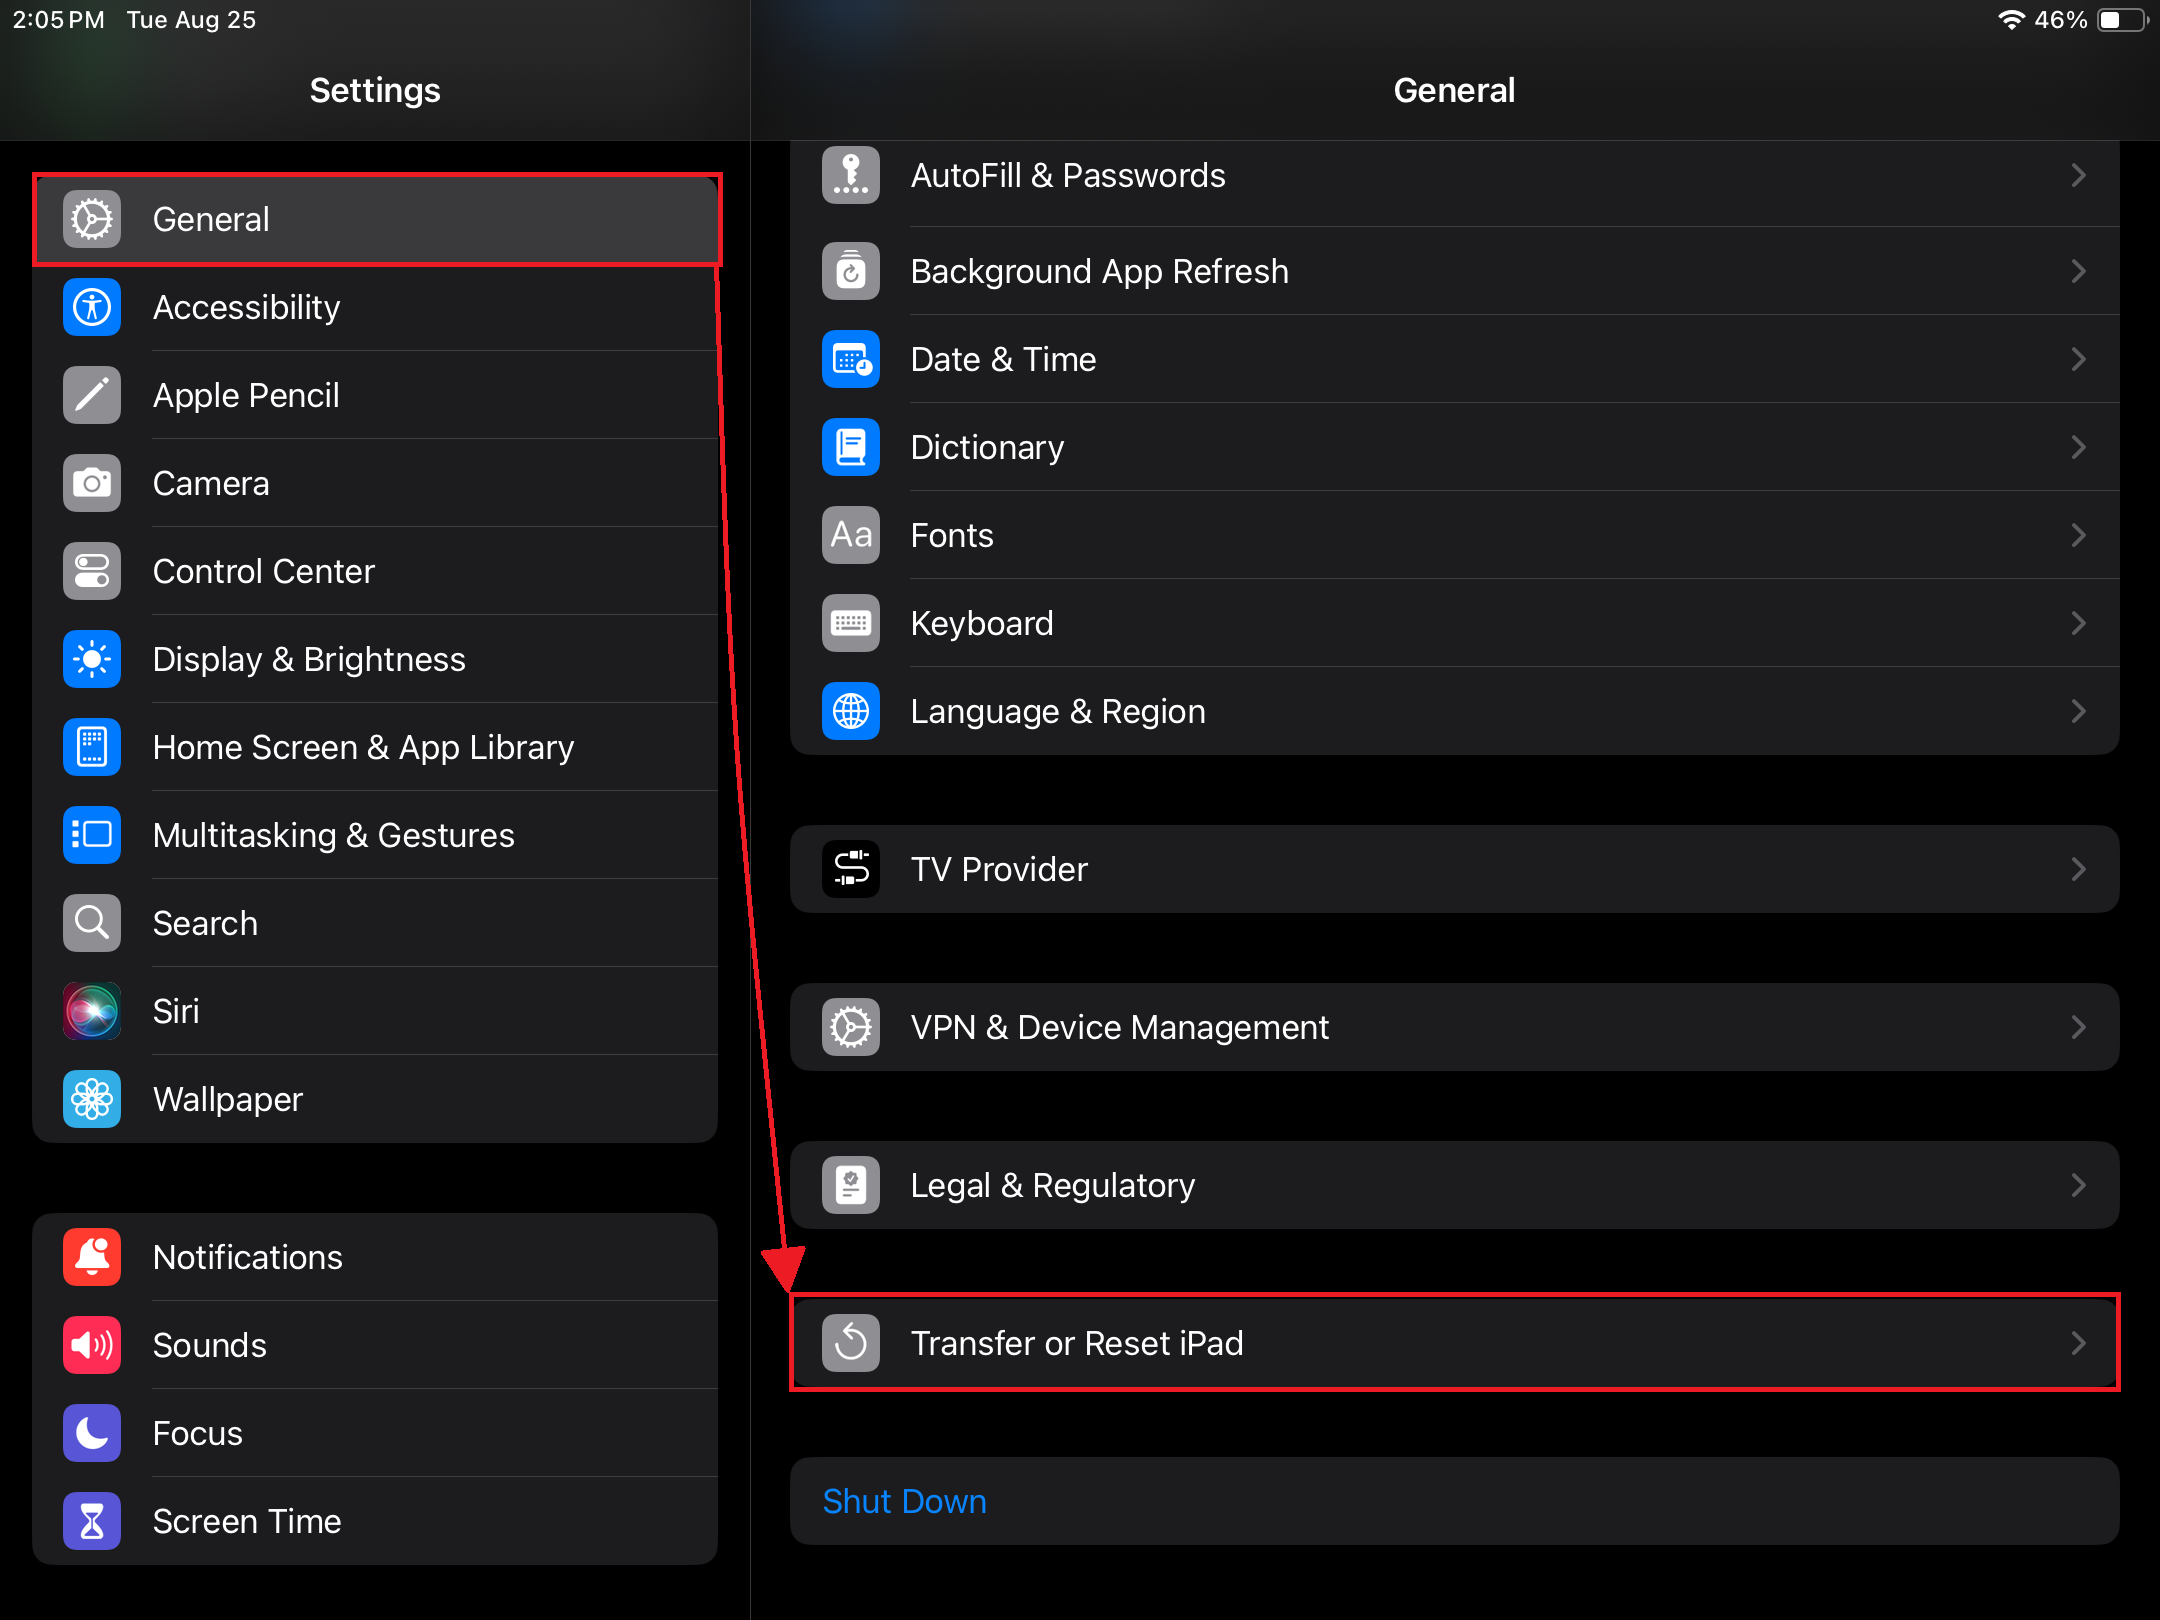Open Dictionary via its chevron
Image resolution: width=2160 pixels, height=1620 pixels.
coord(2079,447)
